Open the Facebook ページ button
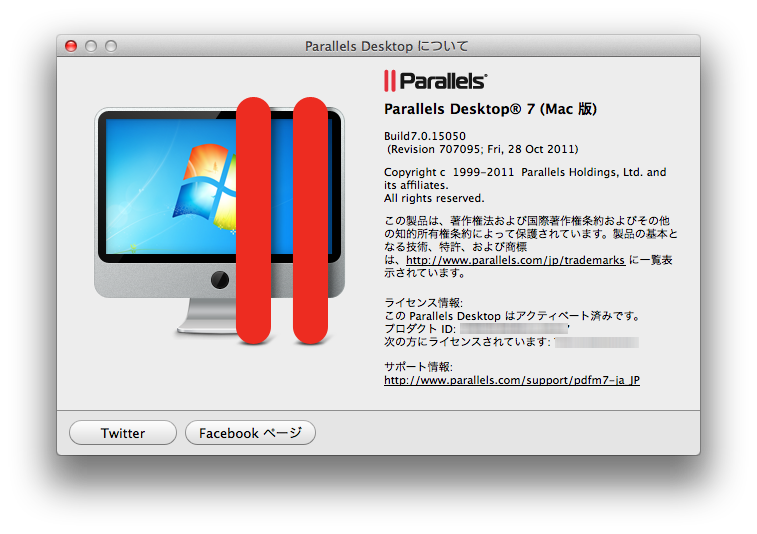The image size is (757, 534). 250,433
